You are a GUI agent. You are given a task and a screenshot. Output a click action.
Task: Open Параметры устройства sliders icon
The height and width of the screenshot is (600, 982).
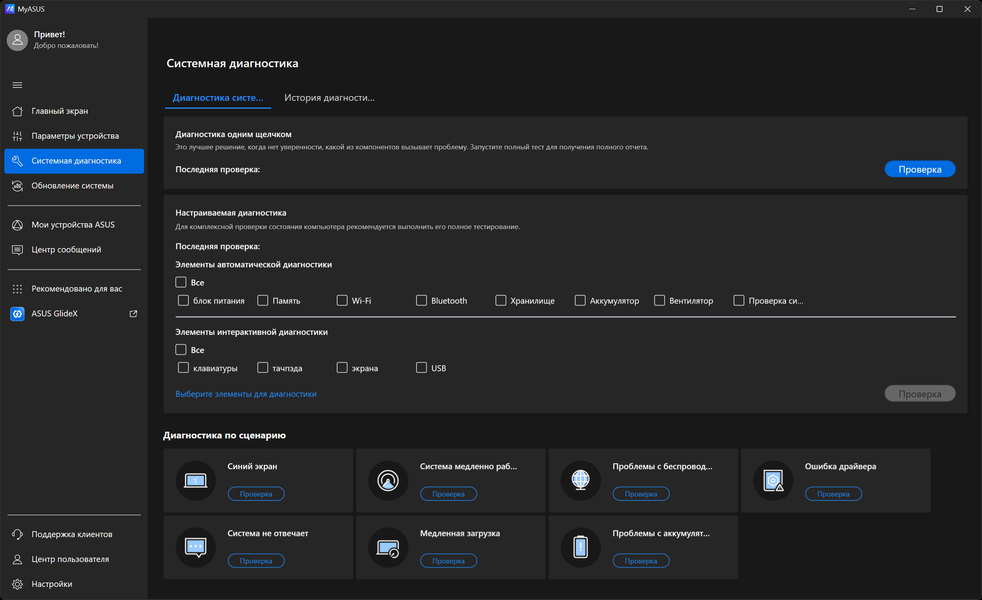[18, 136]
